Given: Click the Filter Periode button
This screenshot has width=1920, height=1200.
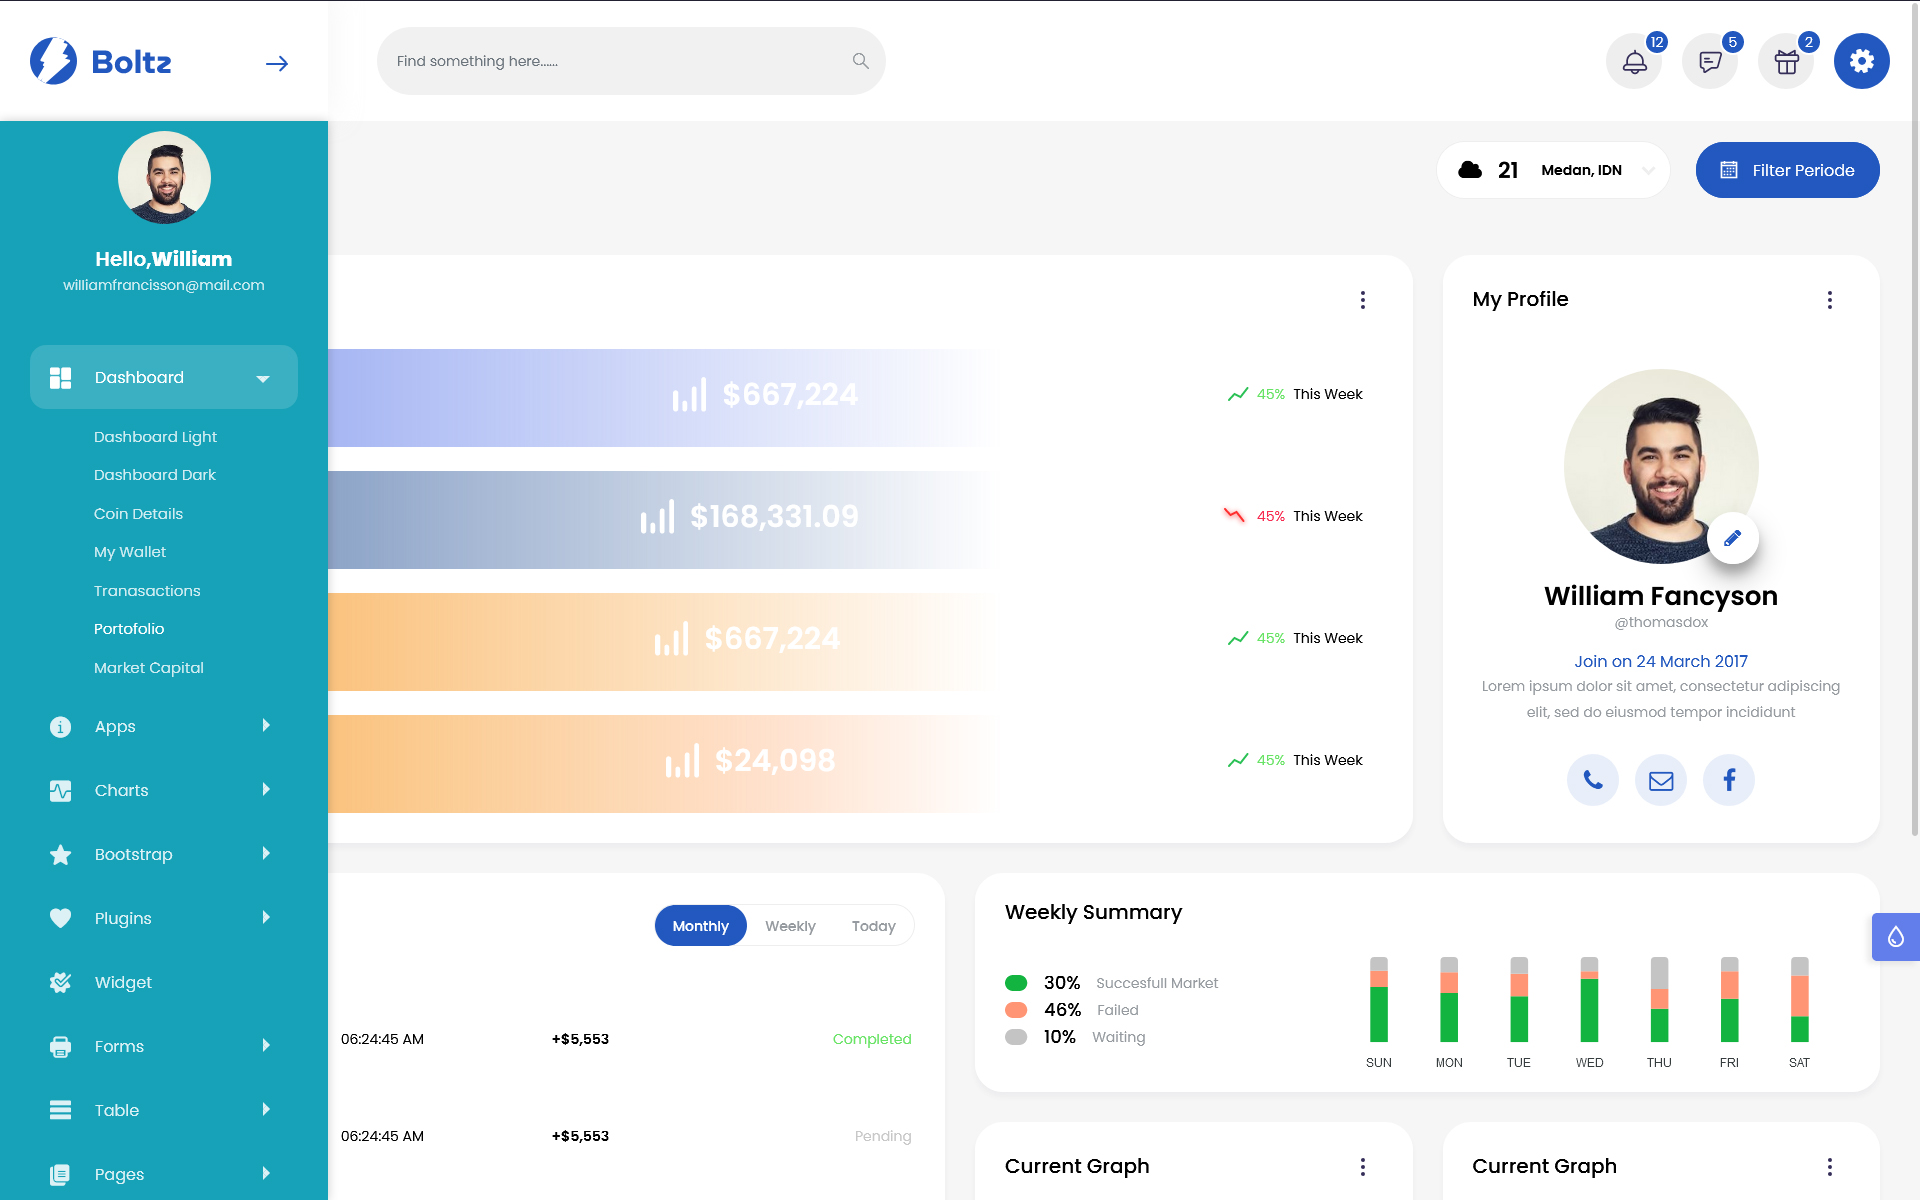Looking at the screenshot, I should click(1787, 170).
